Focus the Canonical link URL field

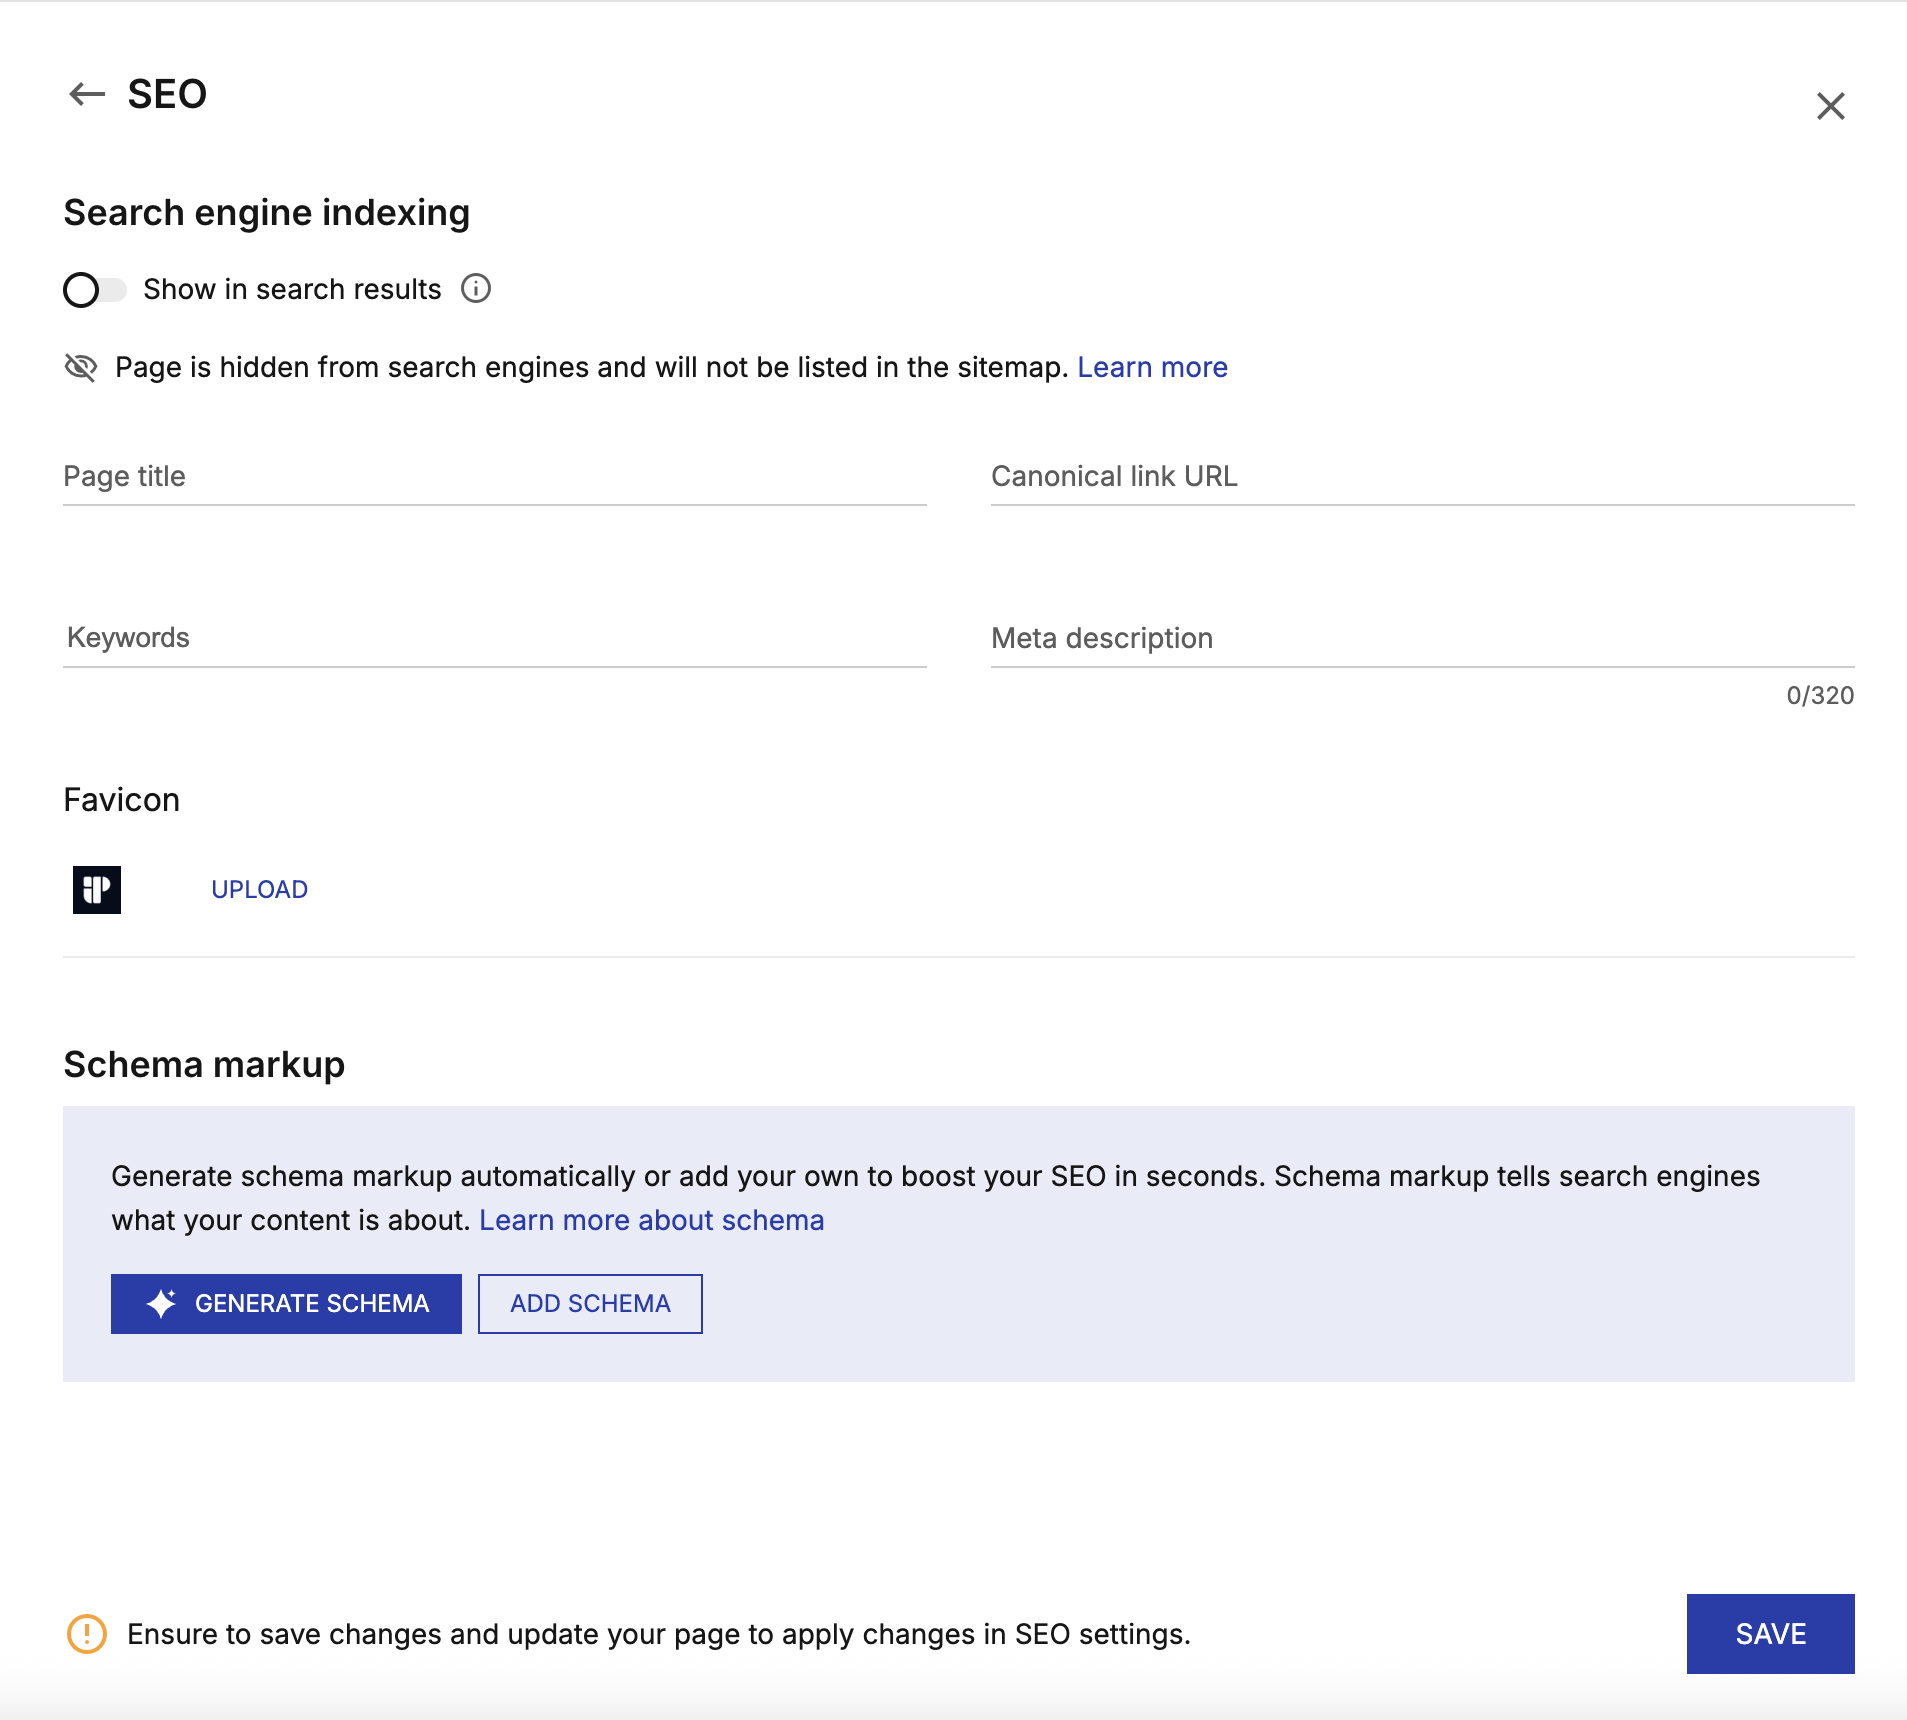point(1422,477)
